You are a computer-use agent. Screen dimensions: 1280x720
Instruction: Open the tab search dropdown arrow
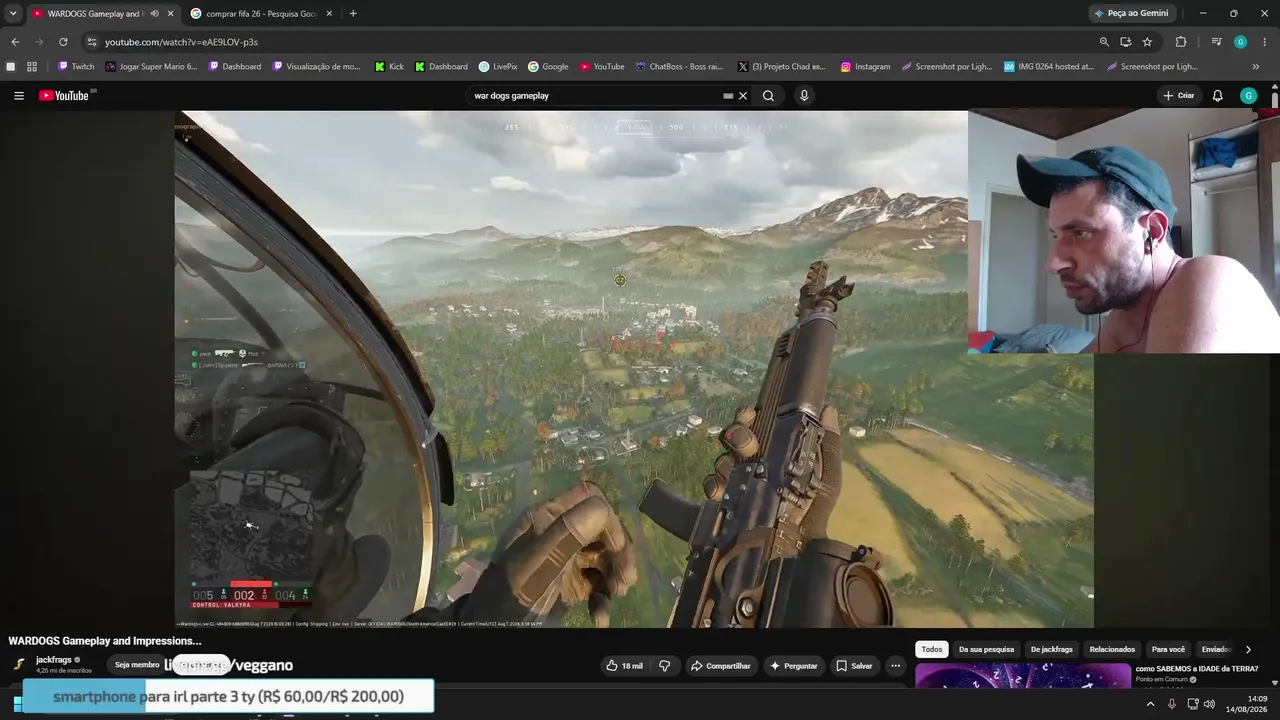(13, 14)
